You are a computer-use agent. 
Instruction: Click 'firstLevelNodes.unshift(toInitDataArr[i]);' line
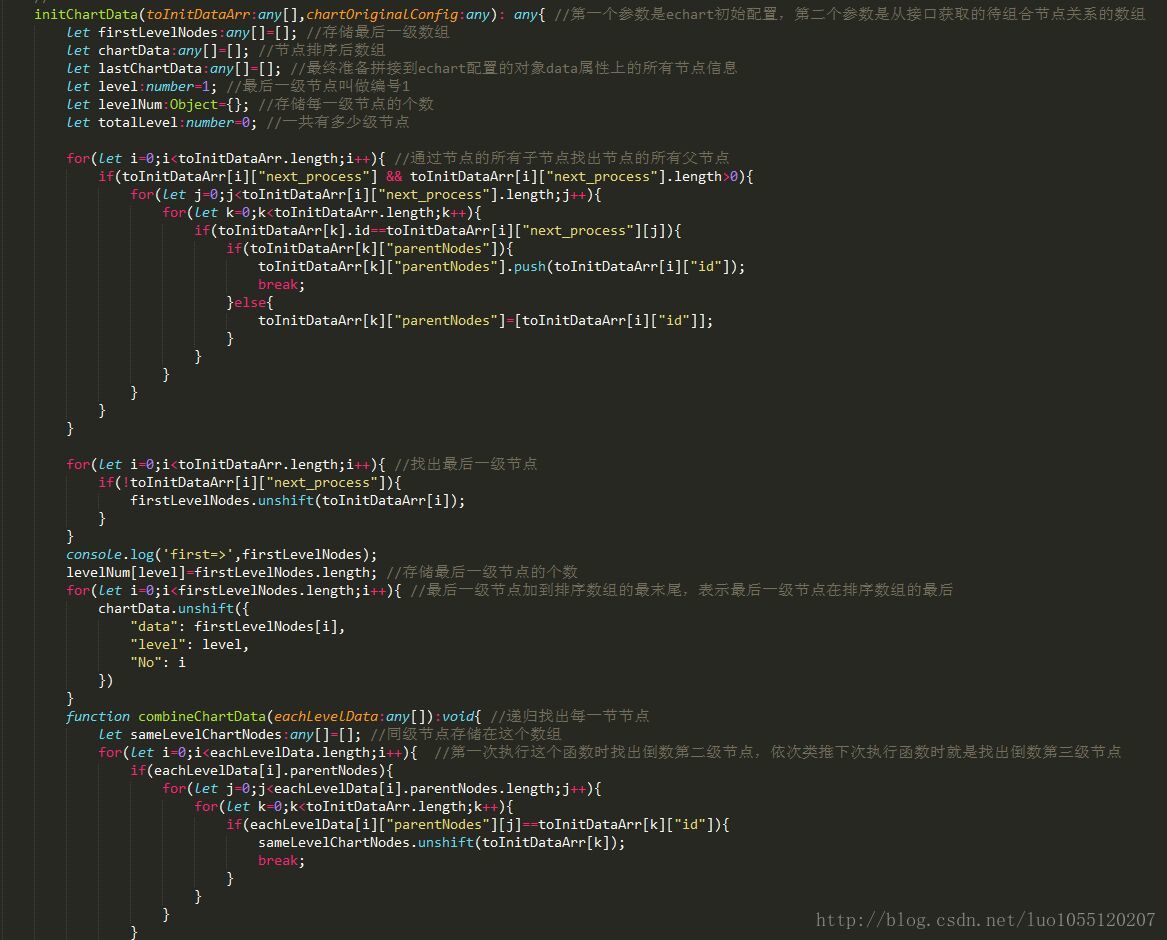pos(298,500)
